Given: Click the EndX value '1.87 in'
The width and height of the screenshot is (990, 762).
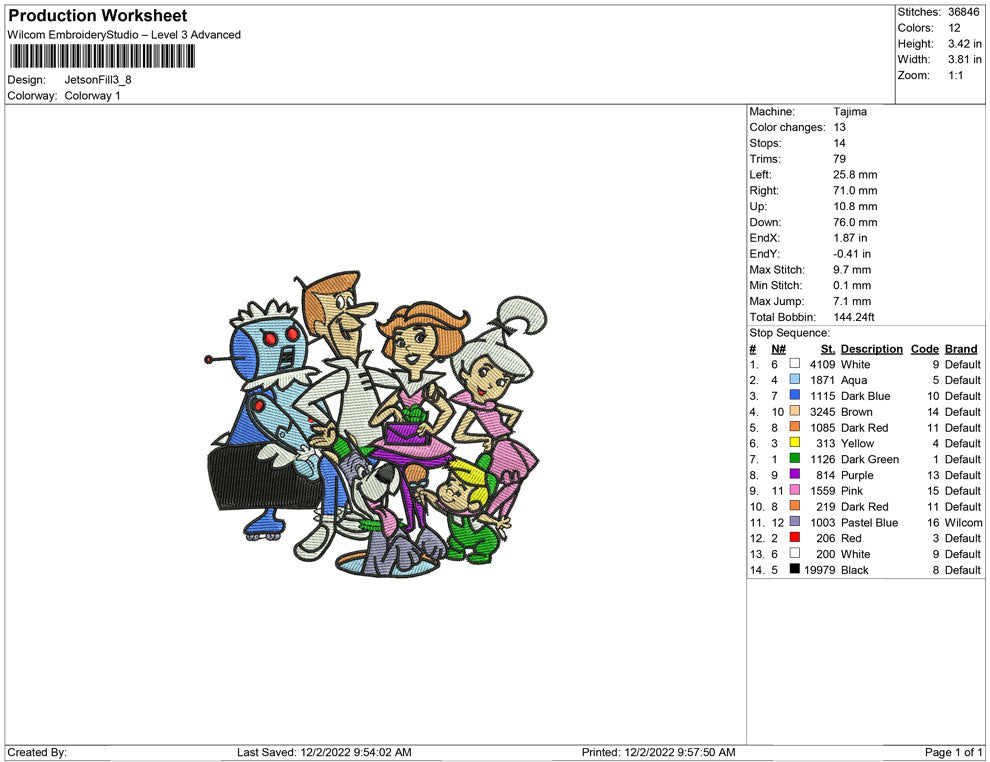Looking at the screenshot, I should [850, 238].
